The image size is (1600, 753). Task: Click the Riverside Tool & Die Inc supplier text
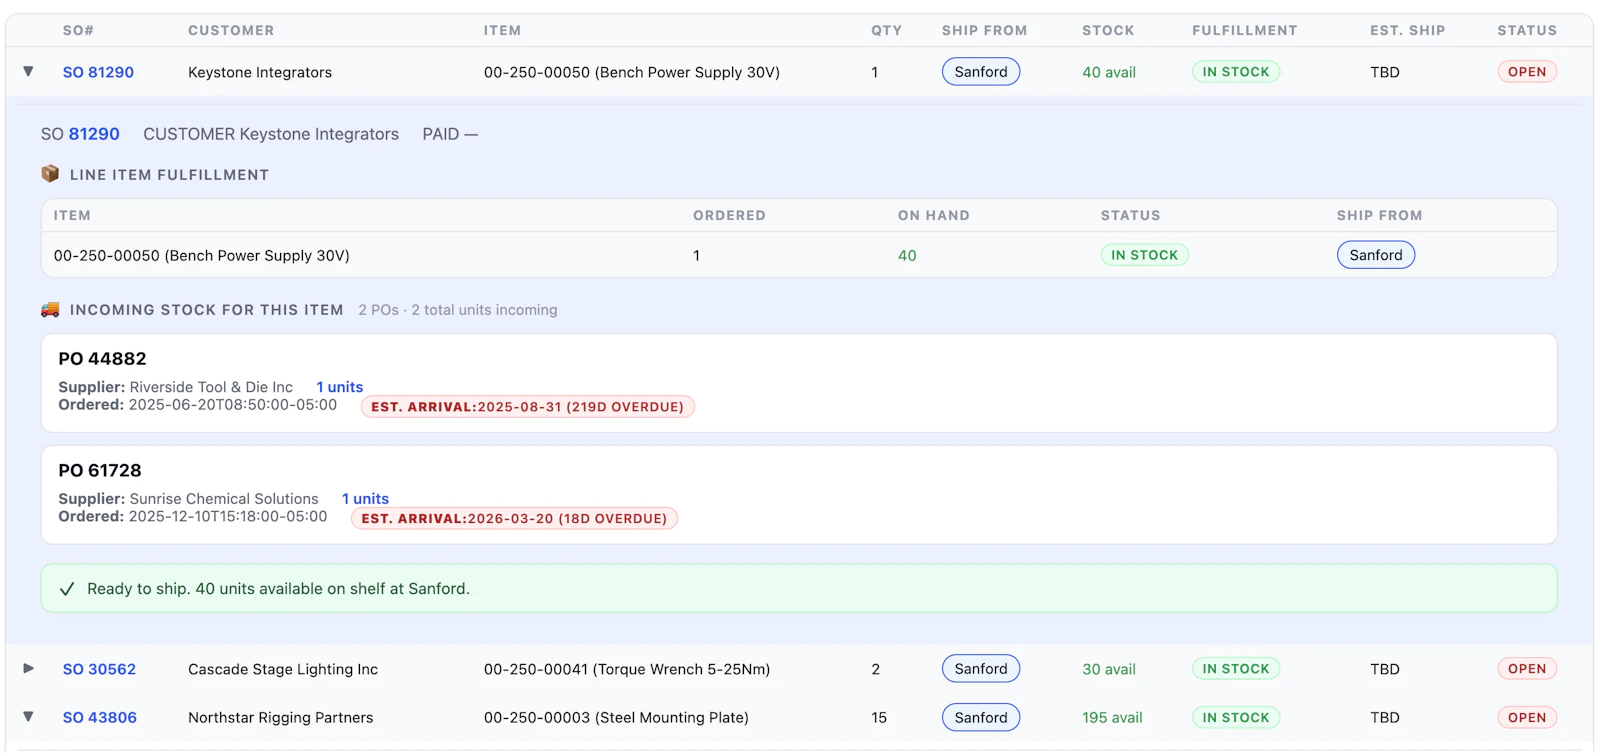tap(211, 387)
